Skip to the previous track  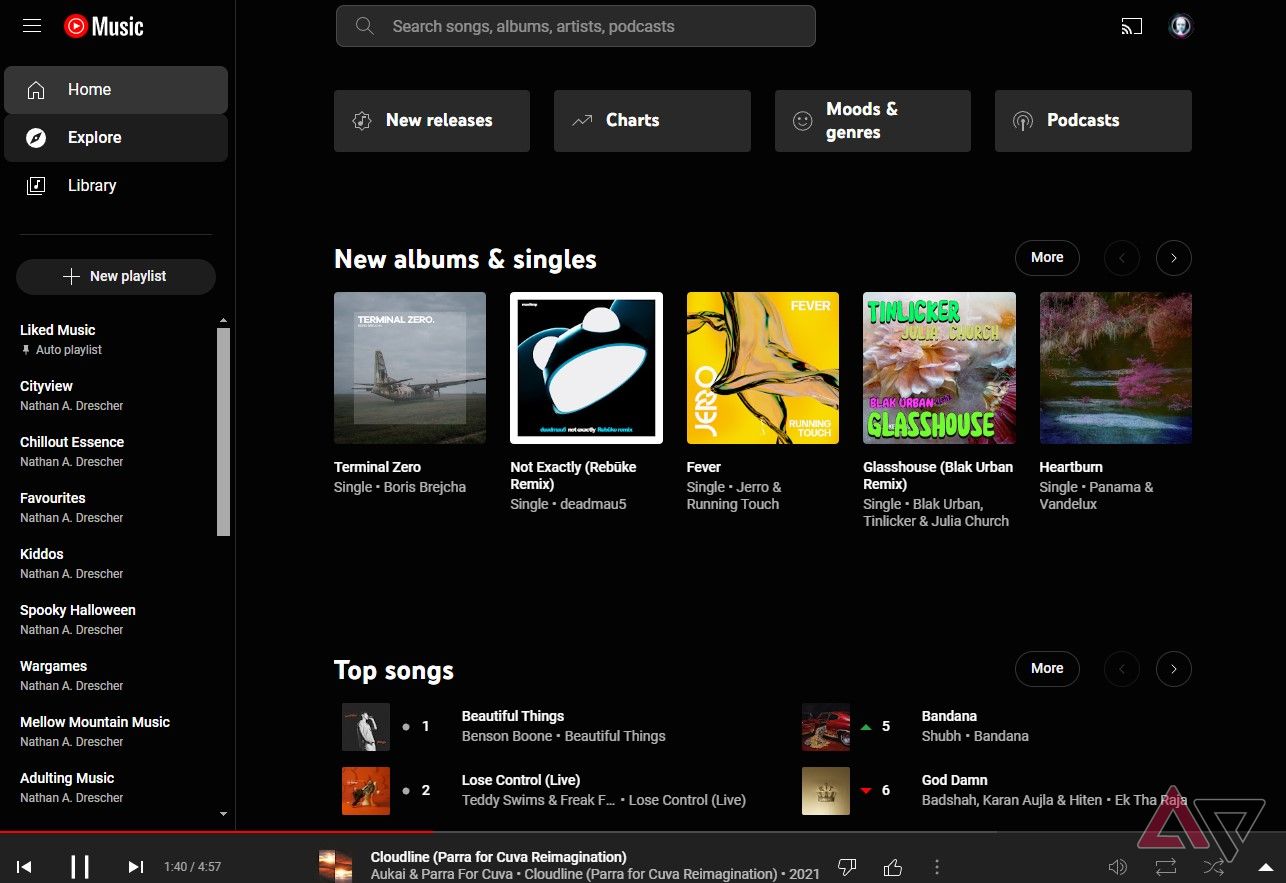pyautogui.click(x=25, y=867)
